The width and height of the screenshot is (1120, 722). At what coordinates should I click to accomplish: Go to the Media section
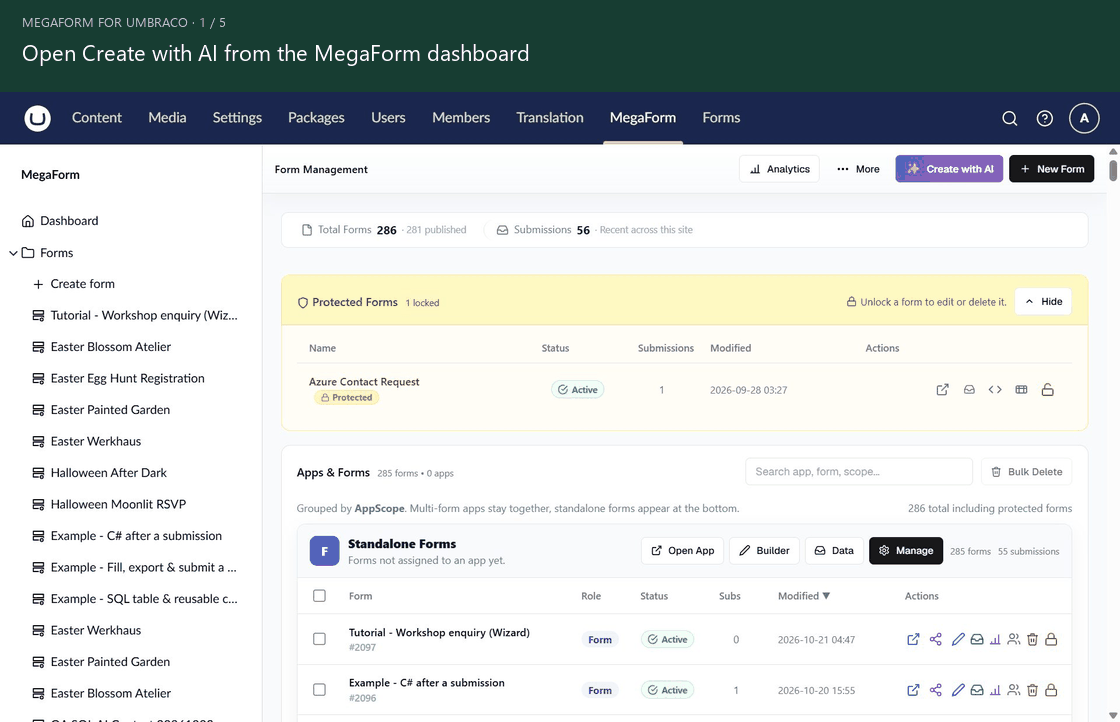pyautogui.click(x=167, y=118)
